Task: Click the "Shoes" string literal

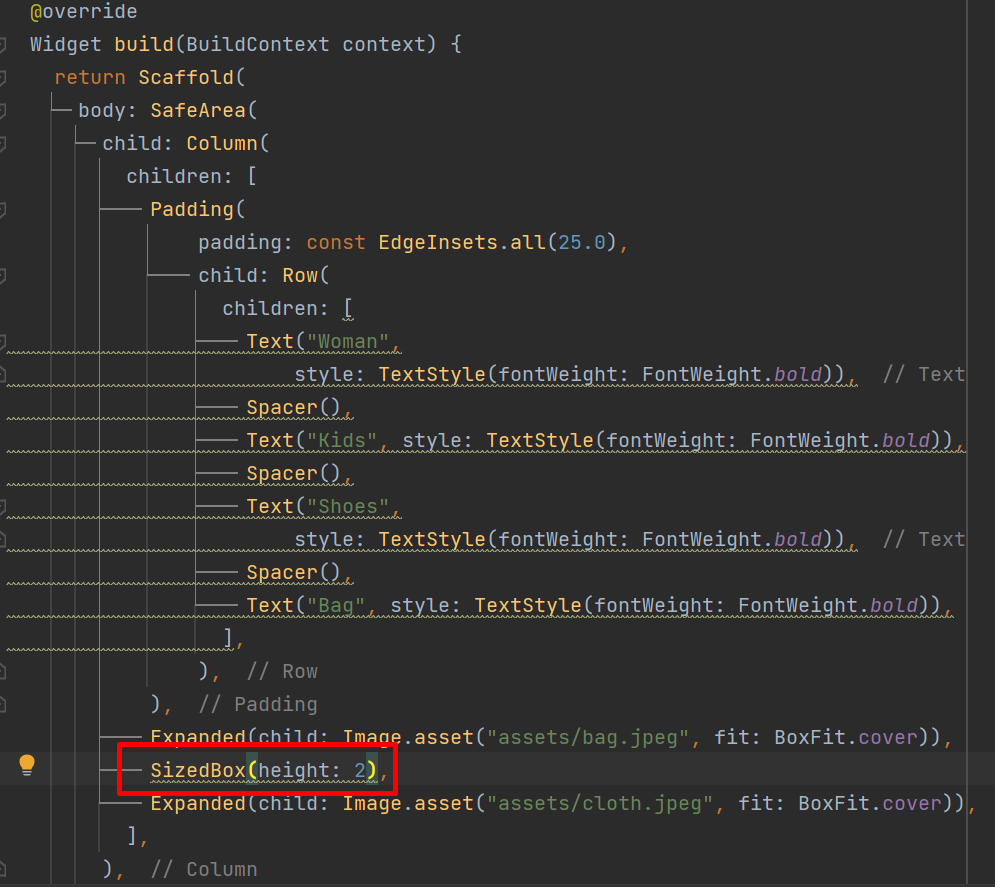Action: click(348, 506)
